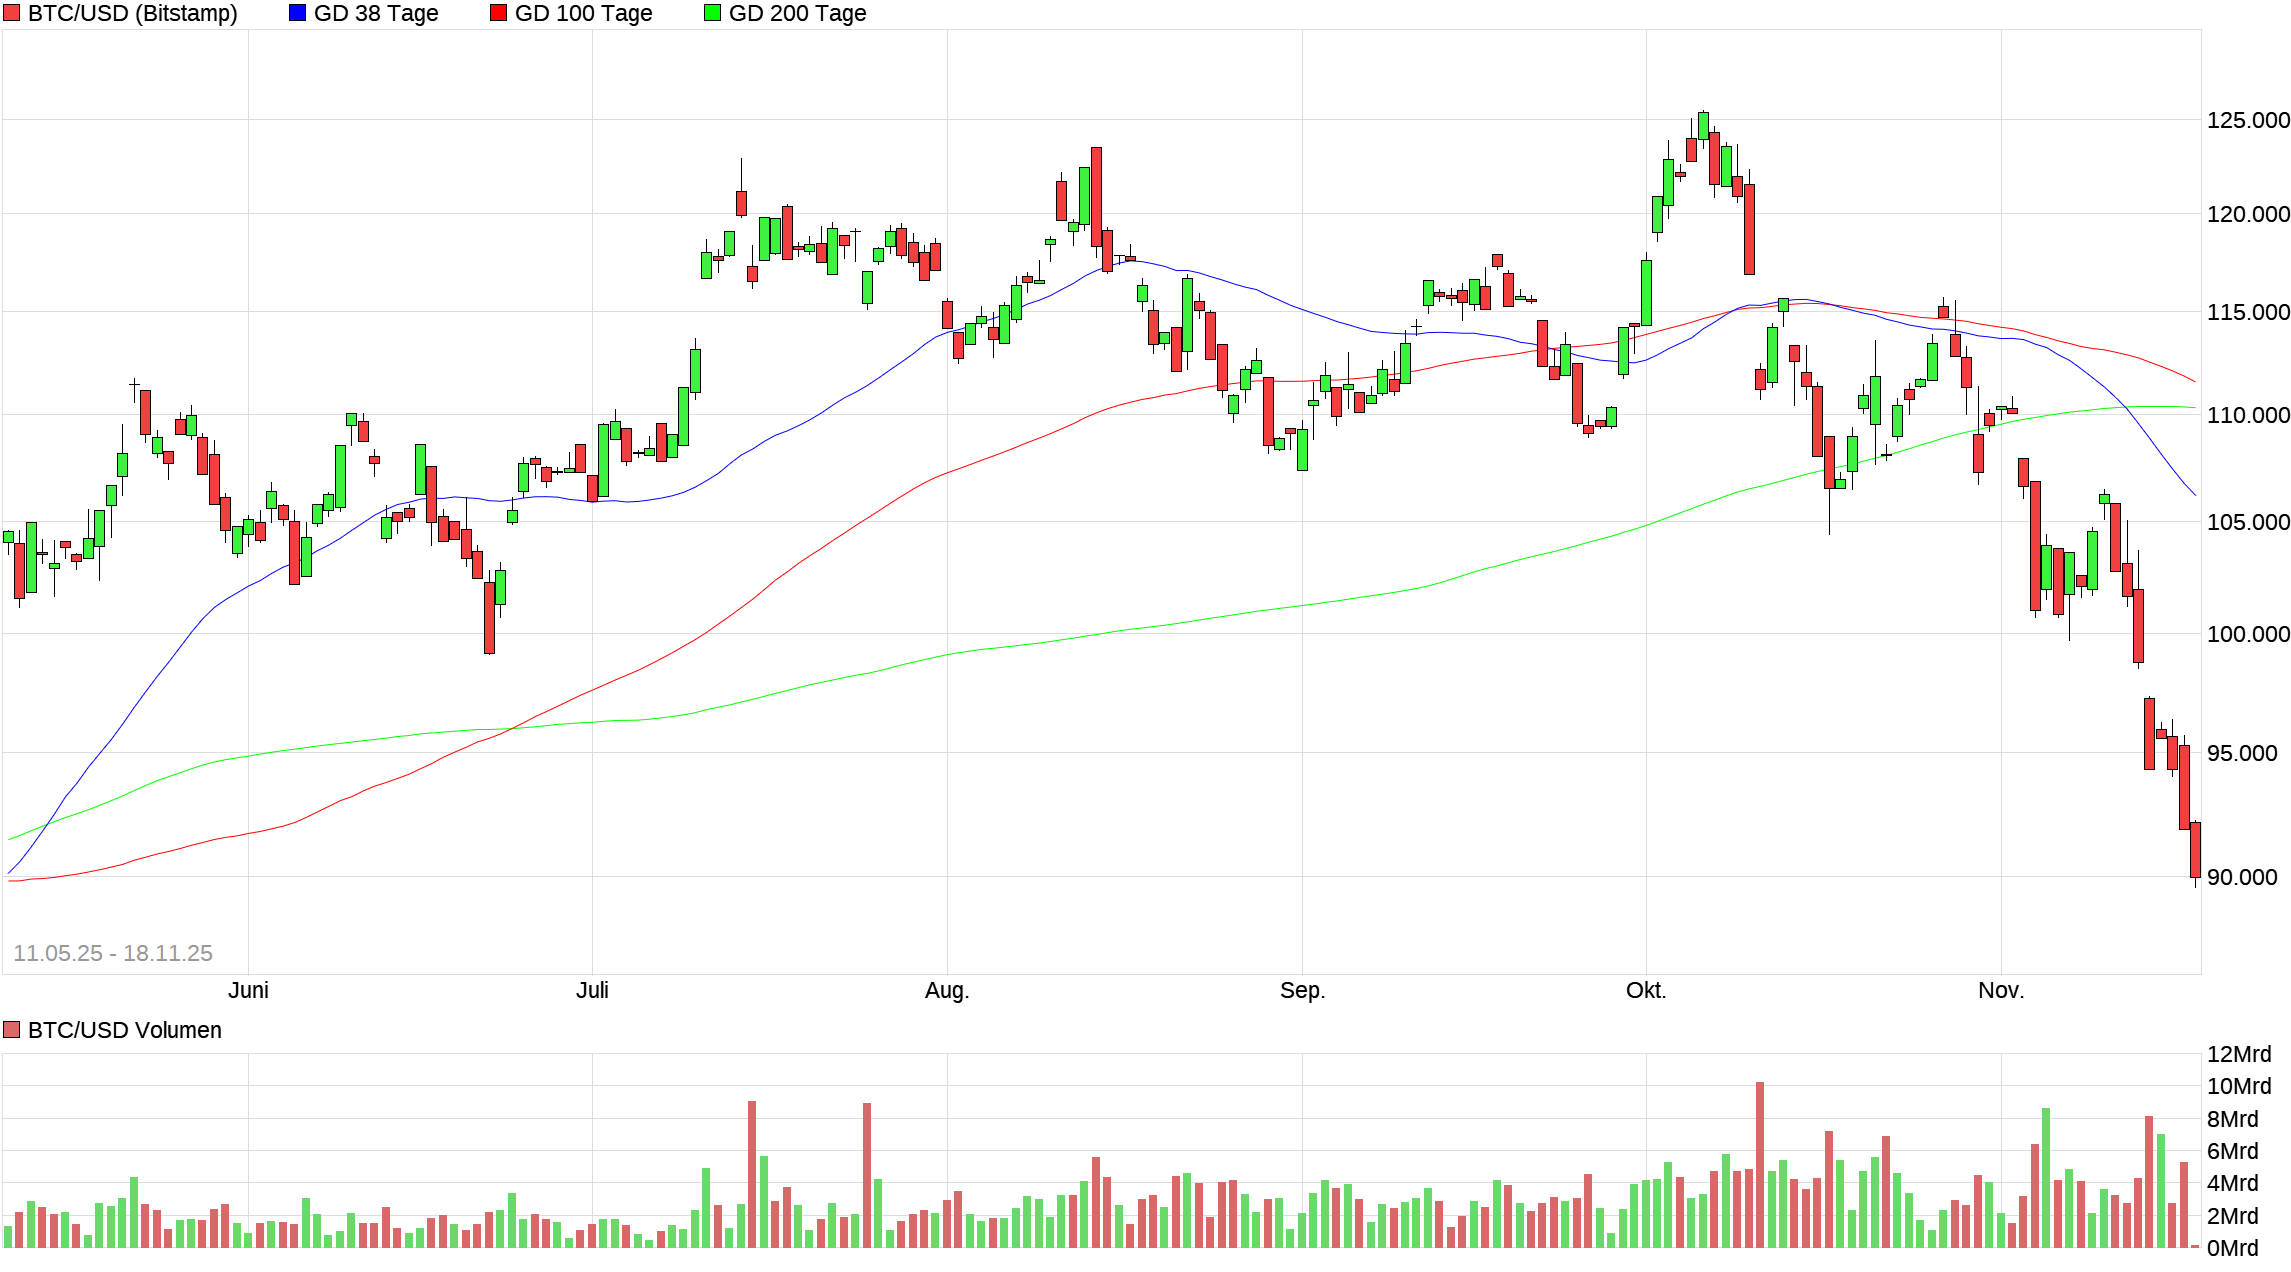Click the green GD 200 Tage legend square
Image resolution: width=2291 pixels, height=1272 pixels.
710,13
